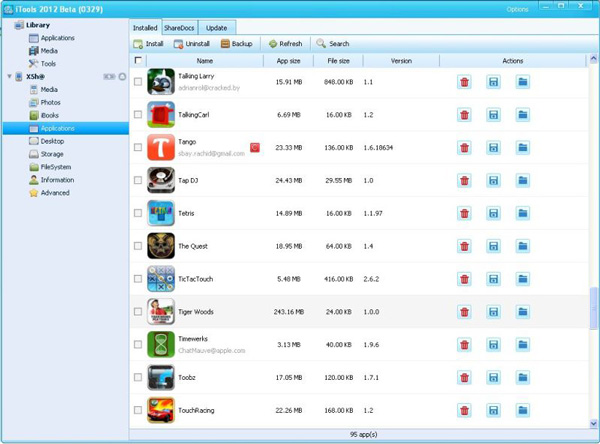600x444 pixels.
Task: Click the Install button
Action: [x=148, y=44]
